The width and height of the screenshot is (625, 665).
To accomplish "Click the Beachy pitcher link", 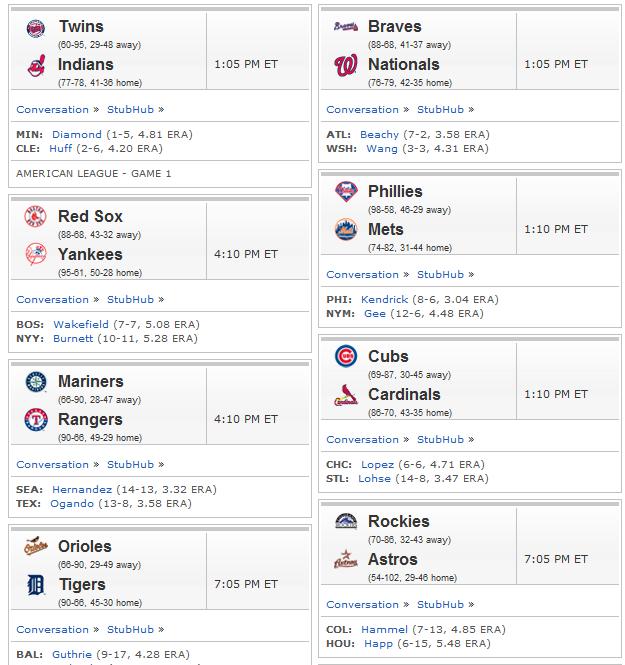I will point(379,134).
